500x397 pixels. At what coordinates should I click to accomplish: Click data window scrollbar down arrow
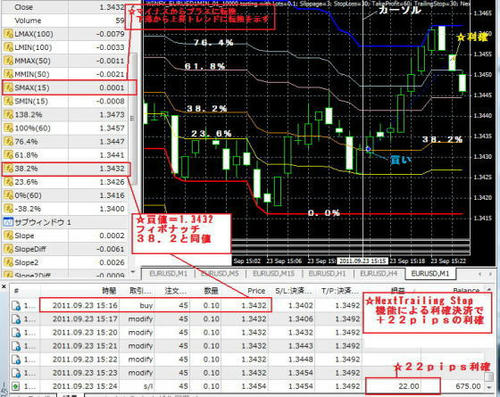(x=133, y=272)
